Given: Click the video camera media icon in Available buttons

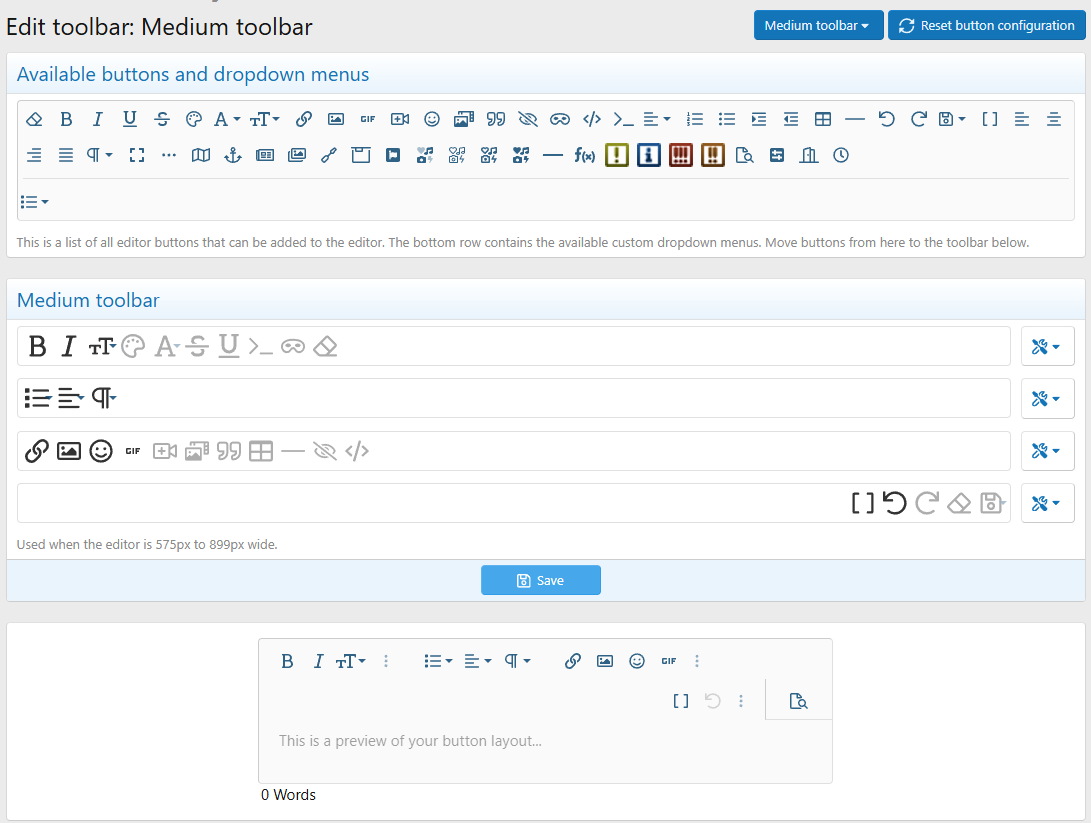Looking at the screenshot, I should click(399, 119).
